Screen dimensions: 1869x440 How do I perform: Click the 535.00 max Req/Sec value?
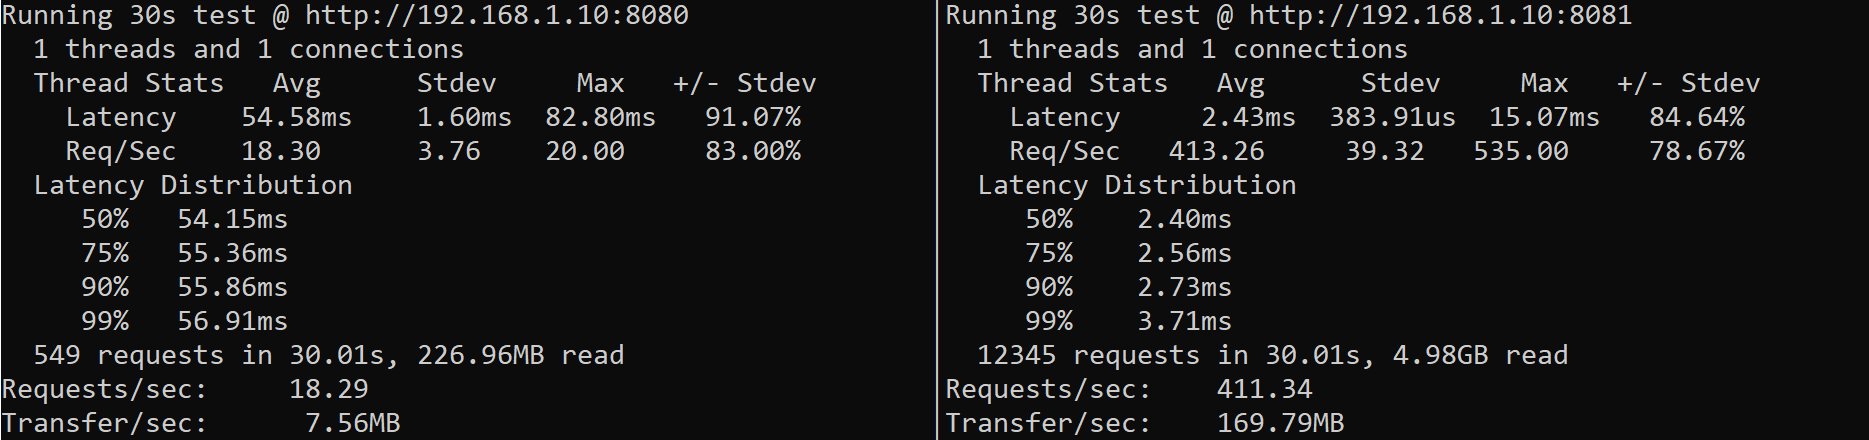tap(1520, 152)
